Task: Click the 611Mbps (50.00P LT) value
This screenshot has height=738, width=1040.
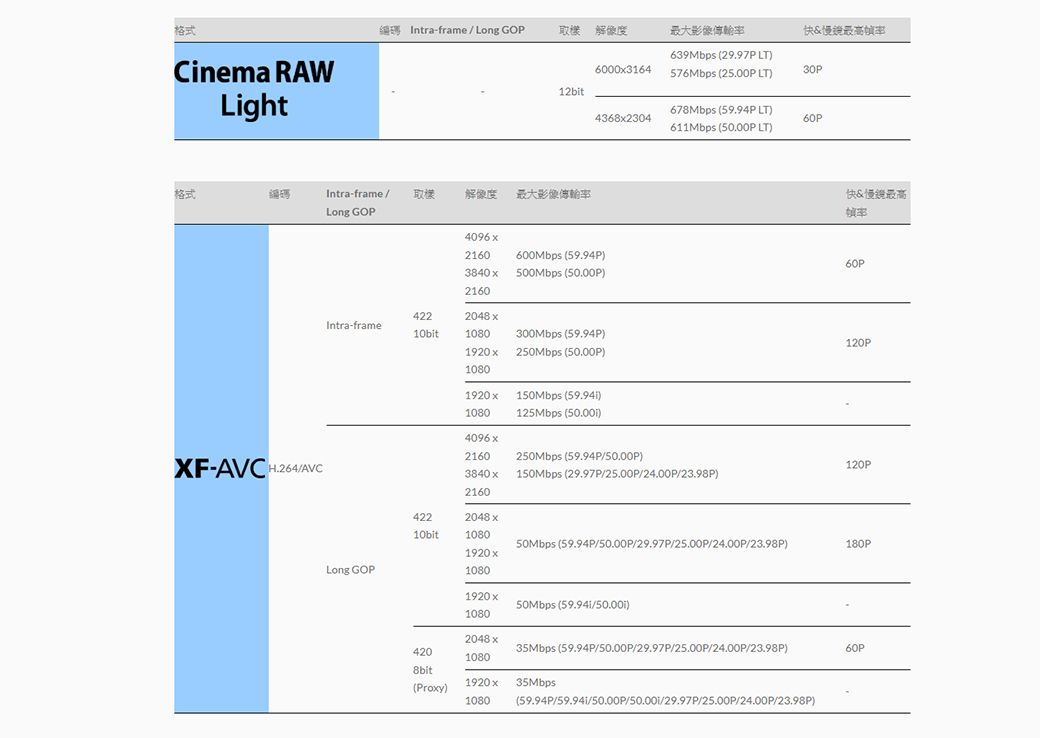Action: (721, 127)
